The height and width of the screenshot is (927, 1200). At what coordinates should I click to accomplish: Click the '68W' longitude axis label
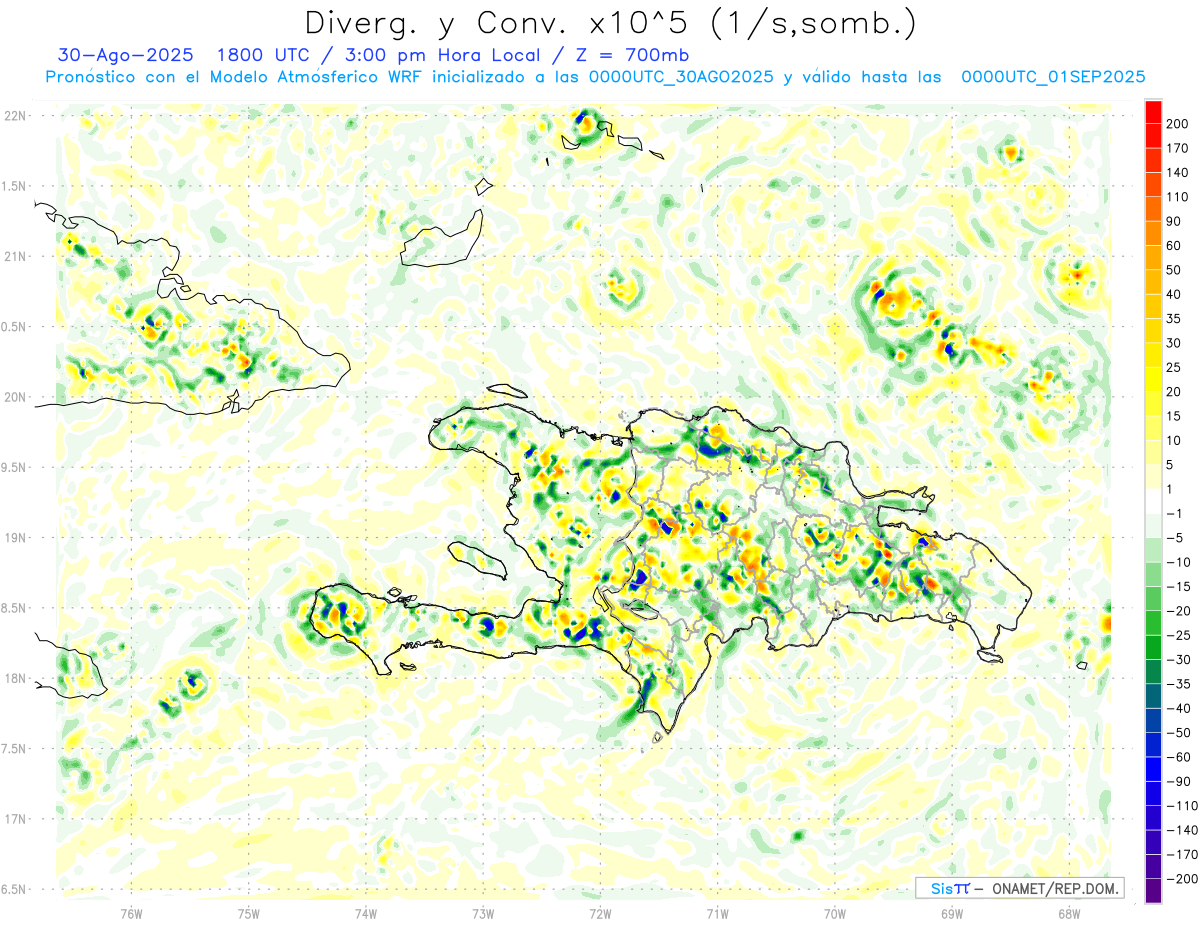[1068, 913]
